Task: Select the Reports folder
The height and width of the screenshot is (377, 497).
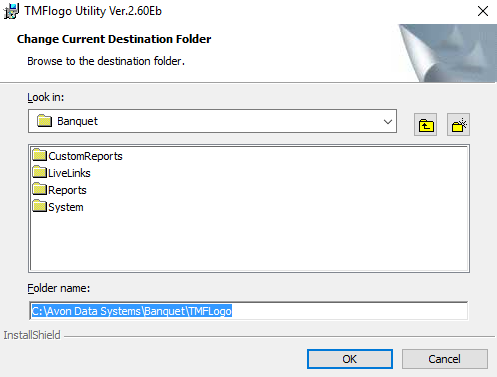Action: coord(60,190)
